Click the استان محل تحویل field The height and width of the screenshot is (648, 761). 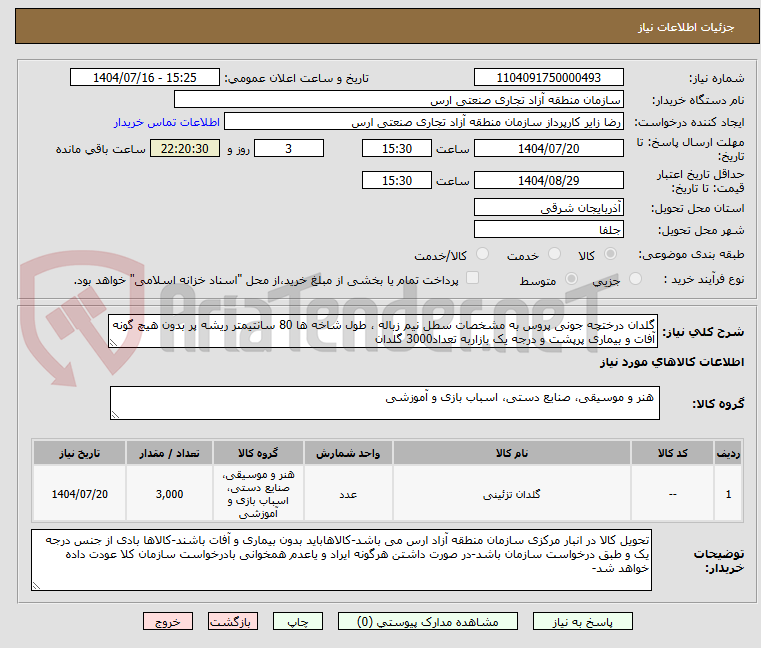[548, 207]
